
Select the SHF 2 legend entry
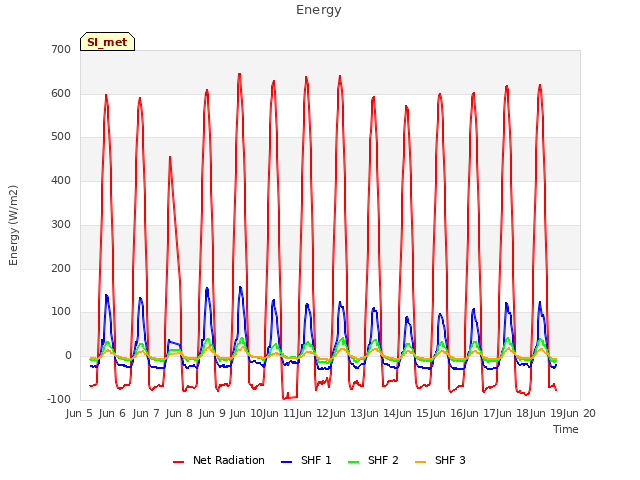pyautogui.click(x=373, y=460)
